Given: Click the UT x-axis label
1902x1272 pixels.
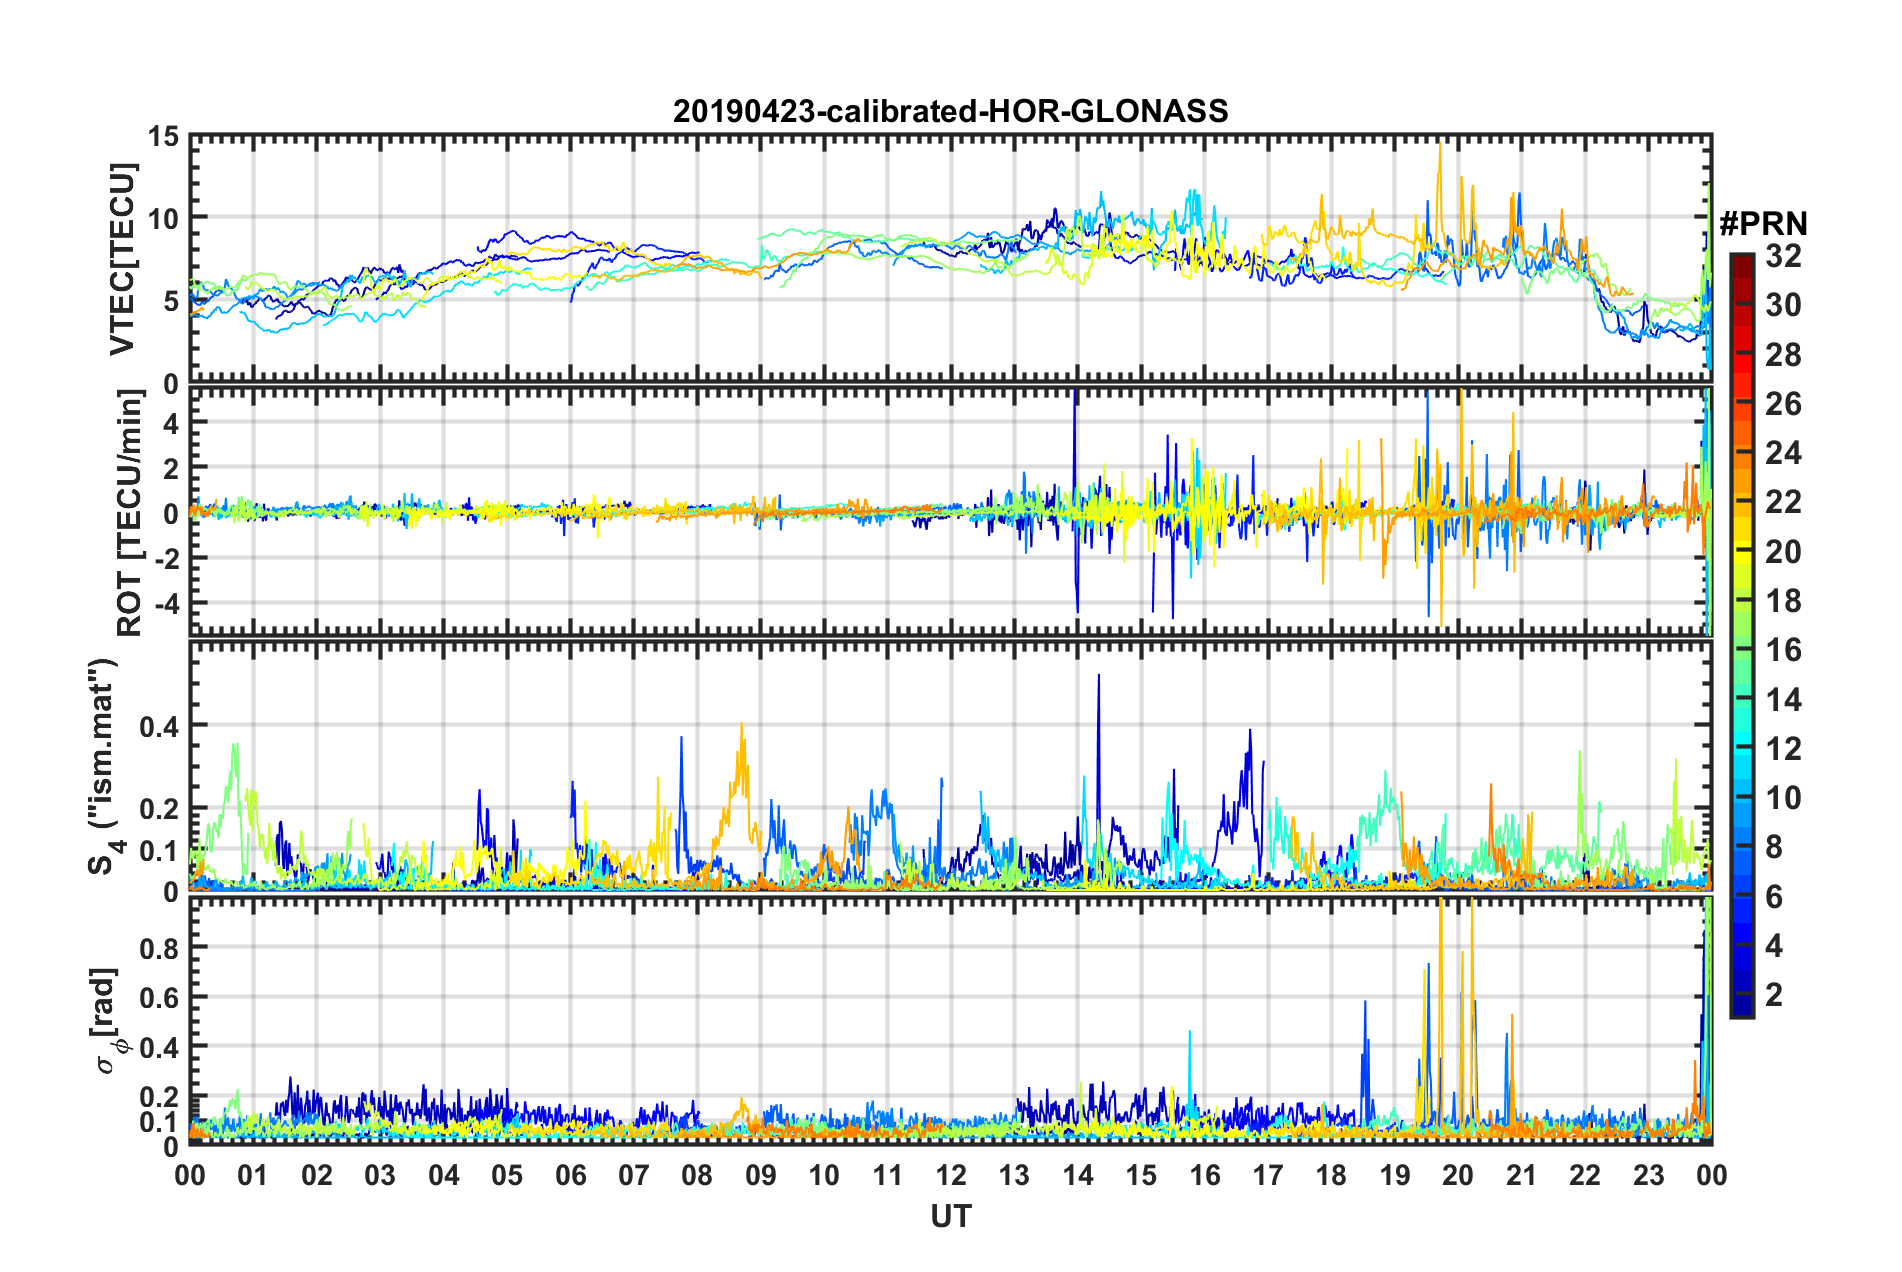Looking at the screenshot, I should (x=950, y=1216).
